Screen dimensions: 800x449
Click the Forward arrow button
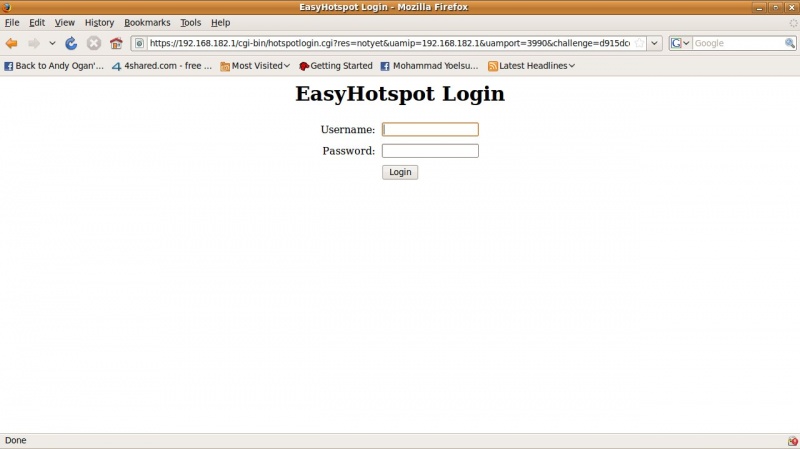coord(34,43)
